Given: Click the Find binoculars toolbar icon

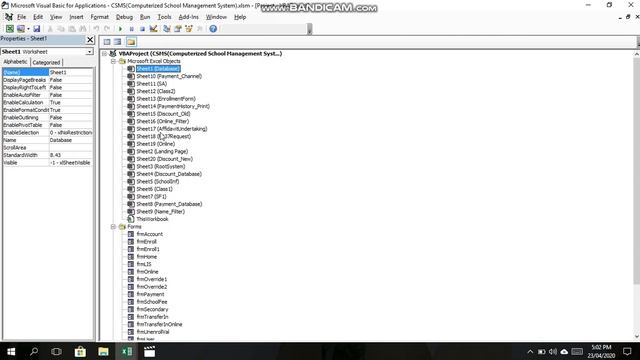Looking at the screenshot, I should pos(83,29).
